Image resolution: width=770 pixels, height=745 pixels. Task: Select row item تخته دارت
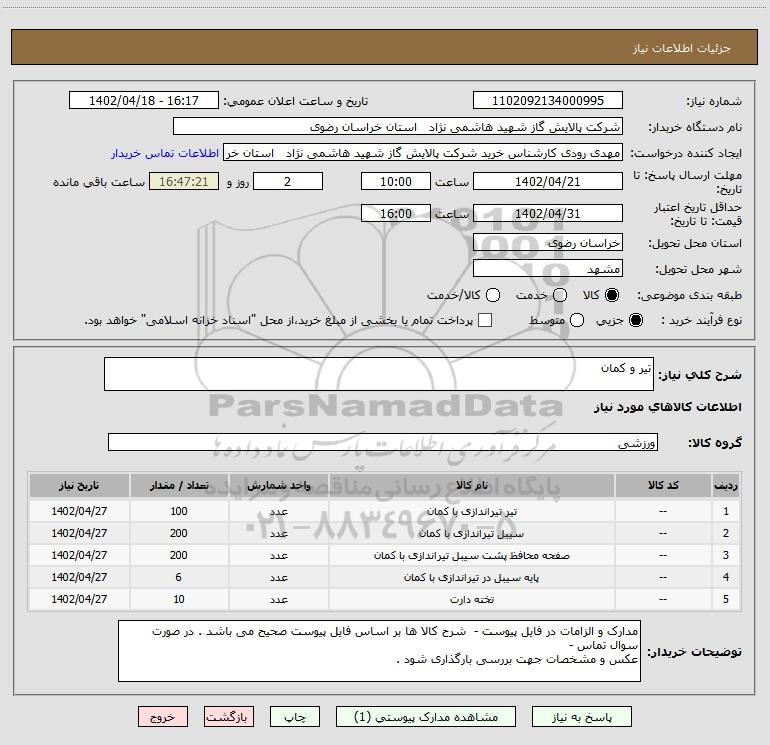coord(471,600)
